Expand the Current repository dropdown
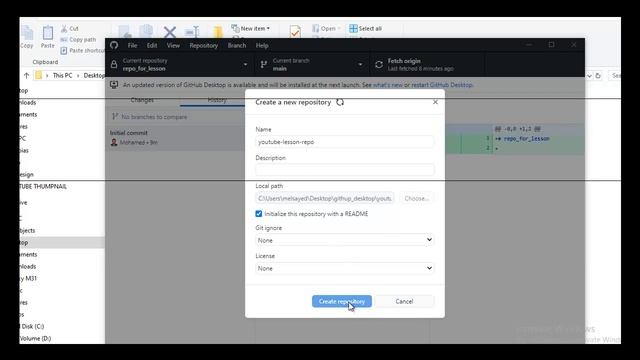Viewport: 640px width, 360px height. tap(180, 64)
